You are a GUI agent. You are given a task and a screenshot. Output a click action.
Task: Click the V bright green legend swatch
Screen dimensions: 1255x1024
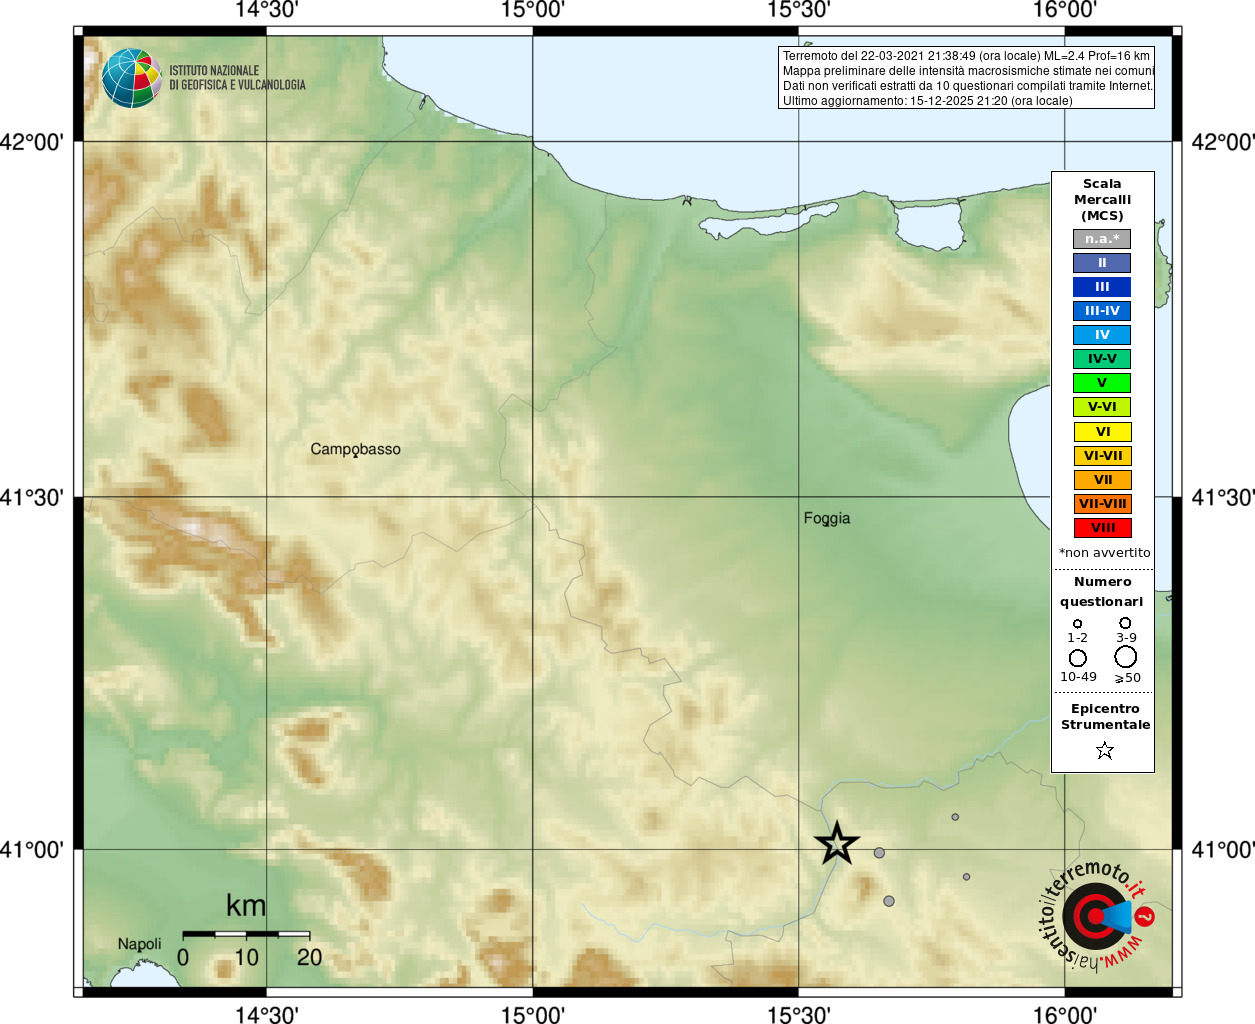point(1102,383)
